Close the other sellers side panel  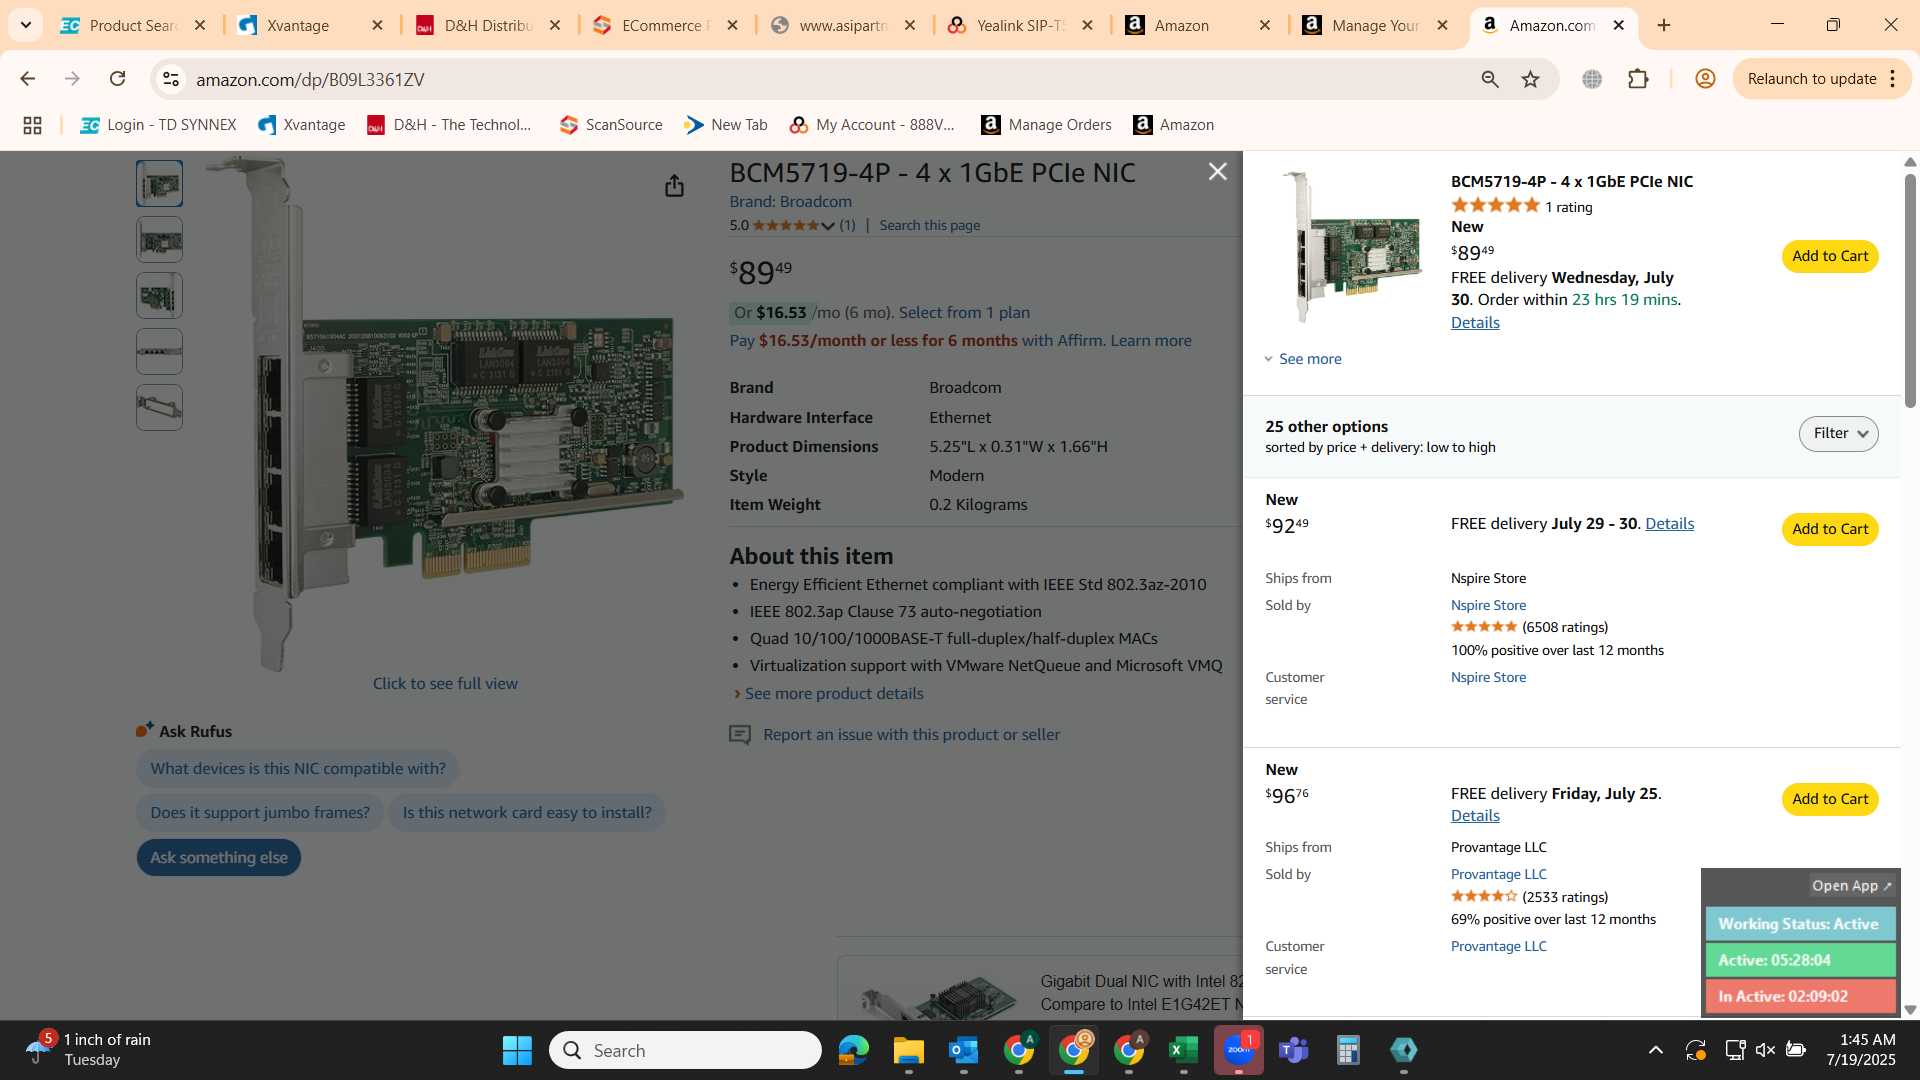[1217, 172]
